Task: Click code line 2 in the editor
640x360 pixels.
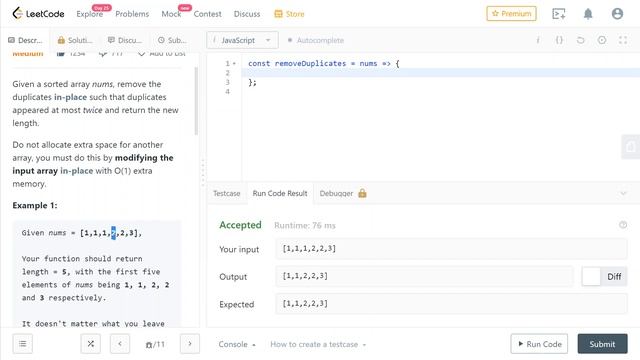Action: click(441, 73)
